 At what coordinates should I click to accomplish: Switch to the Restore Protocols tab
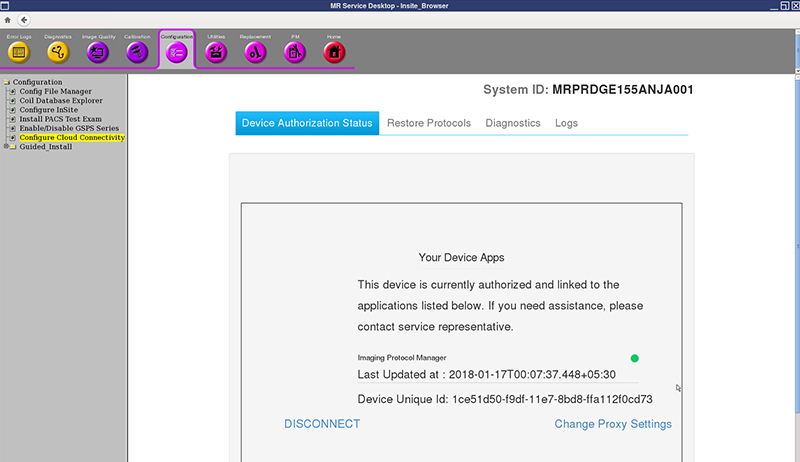pyautogui.click(x=428, y=123)
